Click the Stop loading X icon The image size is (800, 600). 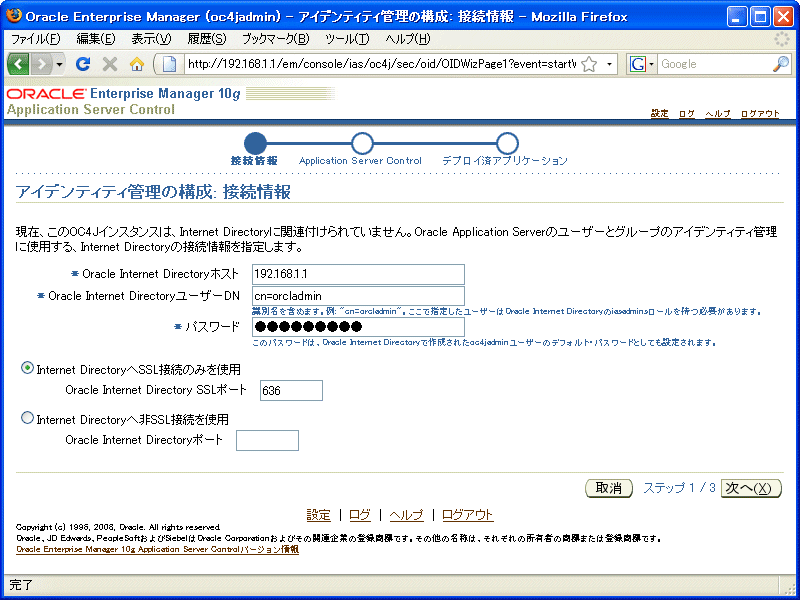110,64
